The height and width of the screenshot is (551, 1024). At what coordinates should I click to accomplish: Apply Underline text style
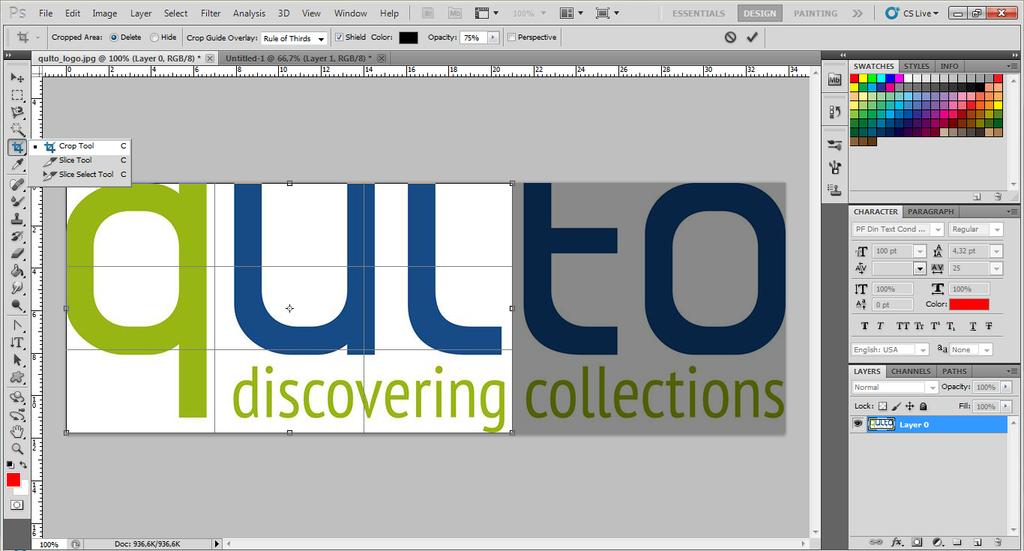pos(973,326)
